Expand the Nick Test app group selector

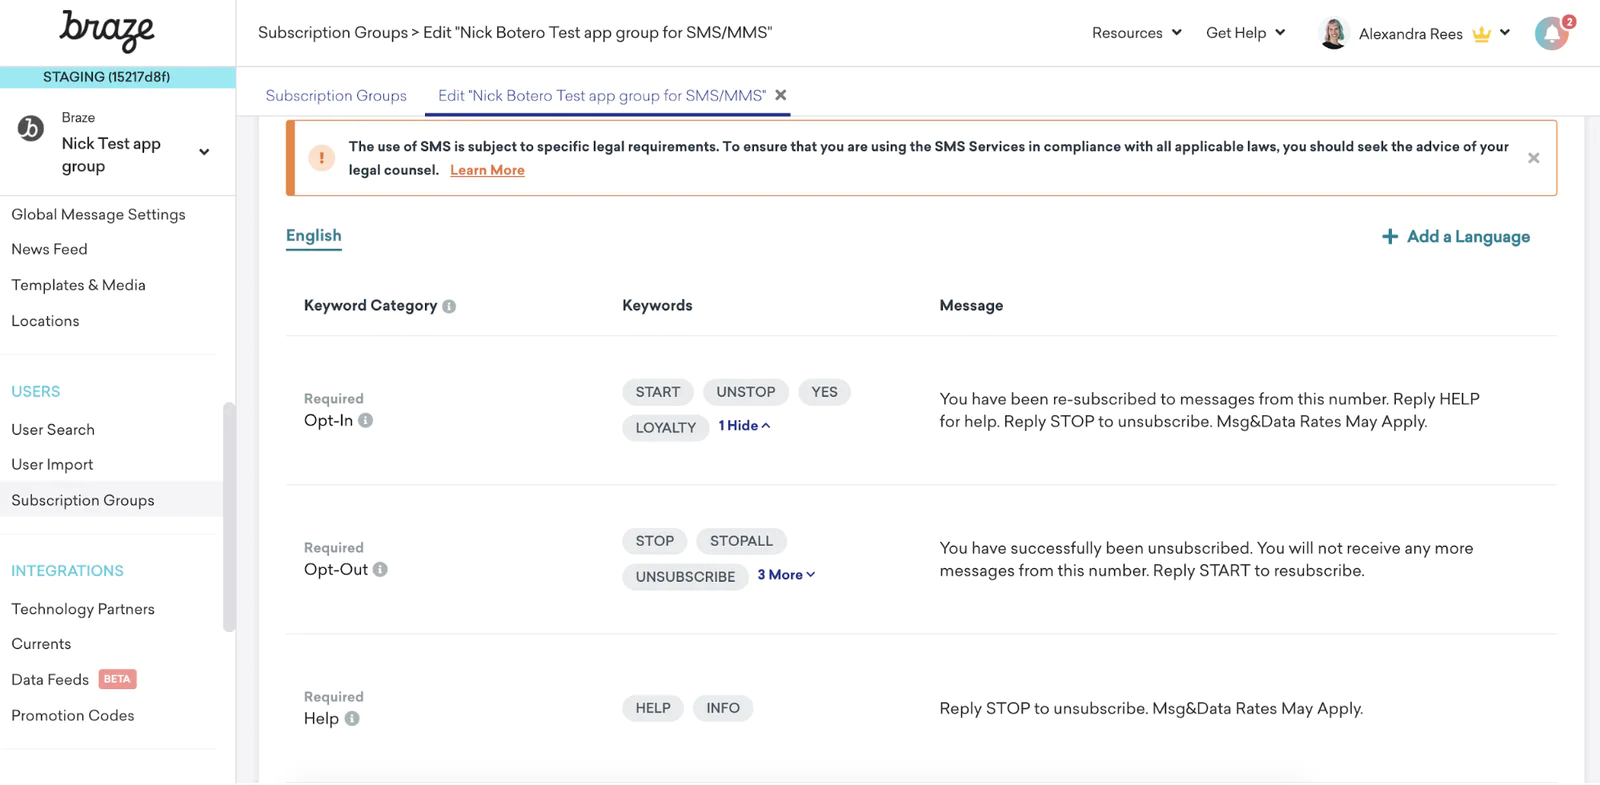[204, 153]
